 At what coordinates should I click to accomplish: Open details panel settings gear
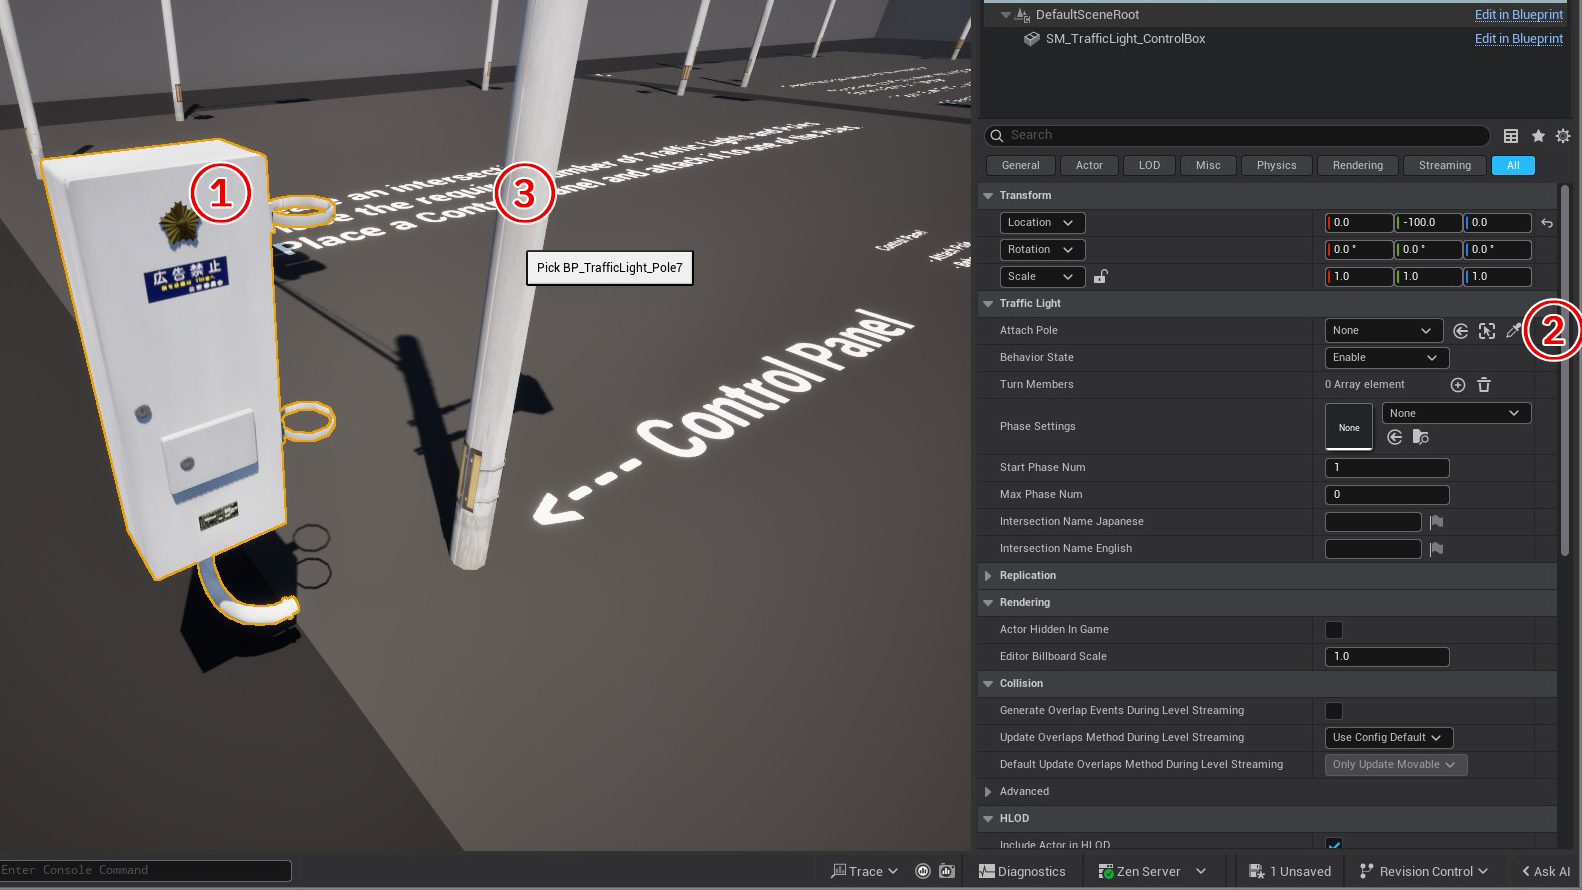[x=1563, y=136]
